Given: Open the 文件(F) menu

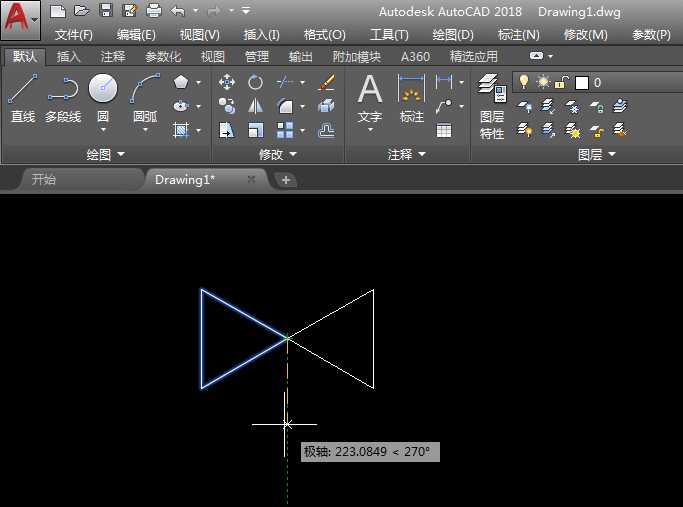Looking at the screenshot, I should pyautogui.click(x=74, y=35).
